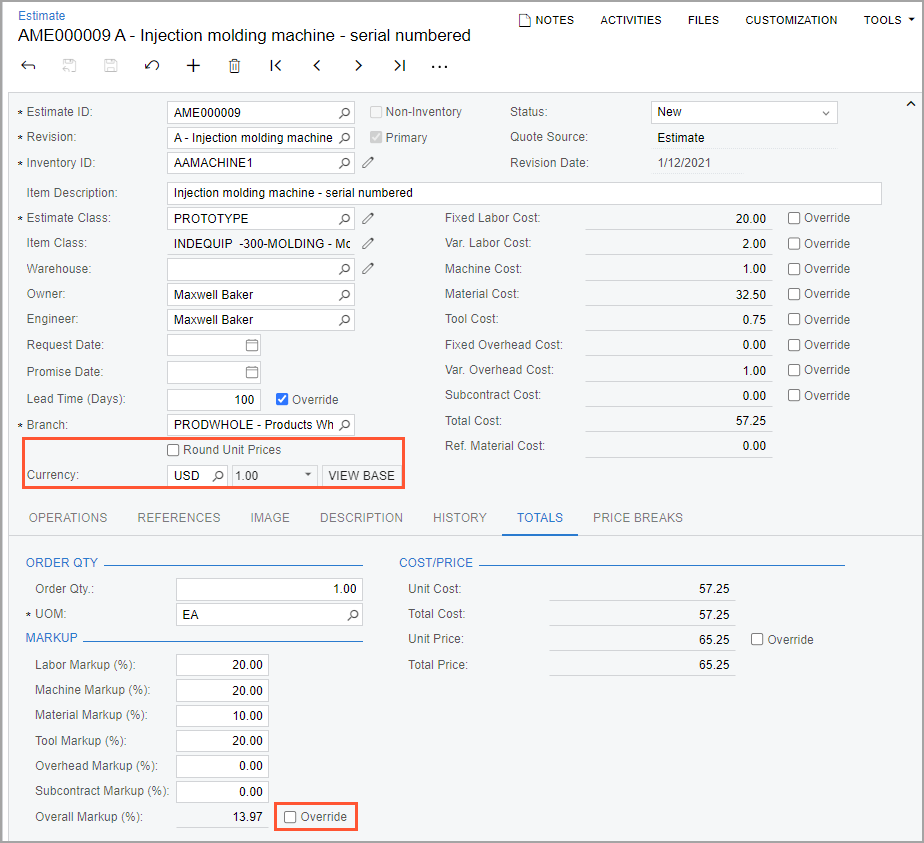The width and height of the screenshot is (924, 843).
Task: Open the more actions ellipsis menu
Action: pyautogui.click(x=439, y=66)
